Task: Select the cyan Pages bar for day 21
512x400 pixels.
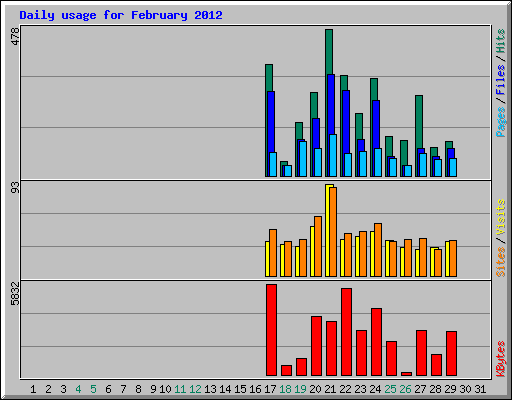Action: click(x=333, y=155)
